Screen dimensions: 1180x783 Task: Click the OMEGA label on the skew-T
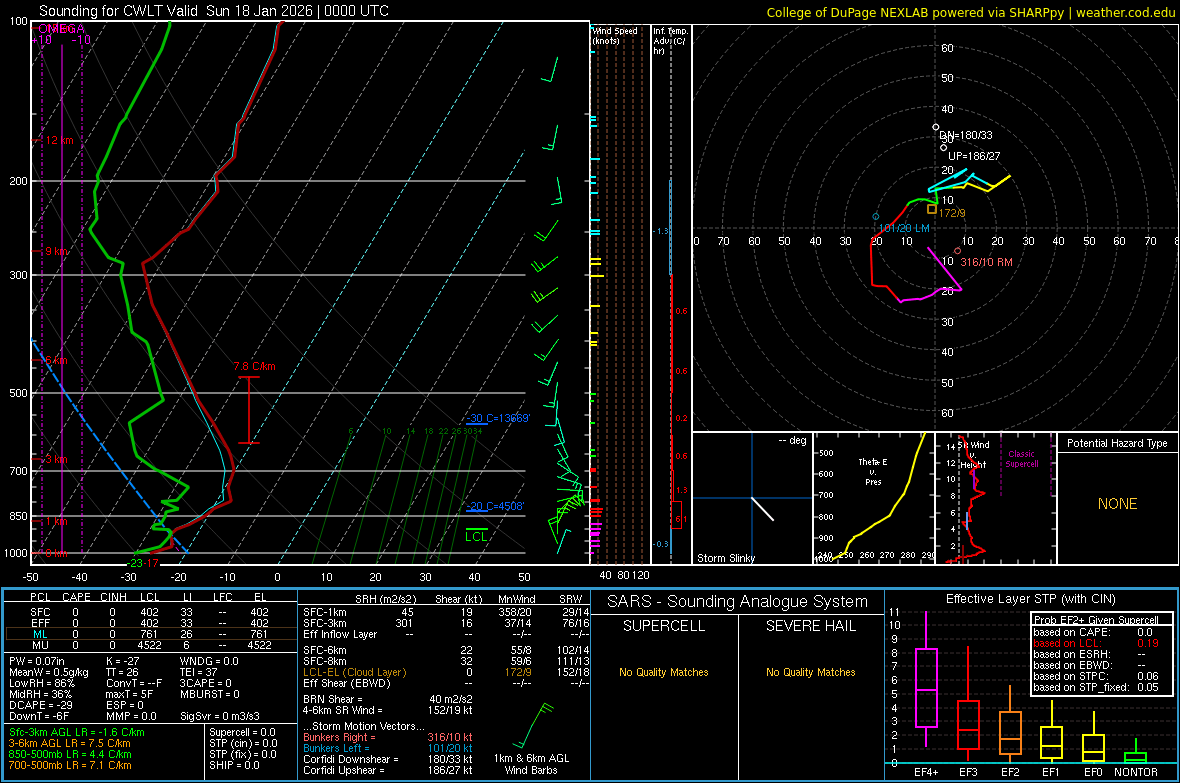coord(61,29)
